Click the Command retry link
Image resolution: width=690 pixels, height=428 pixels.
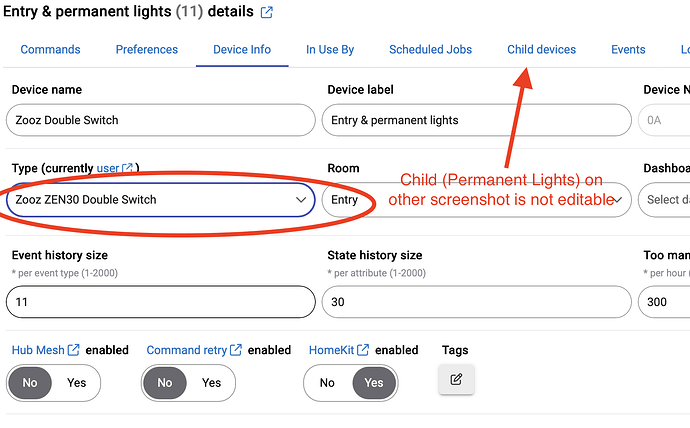point(186,350)
